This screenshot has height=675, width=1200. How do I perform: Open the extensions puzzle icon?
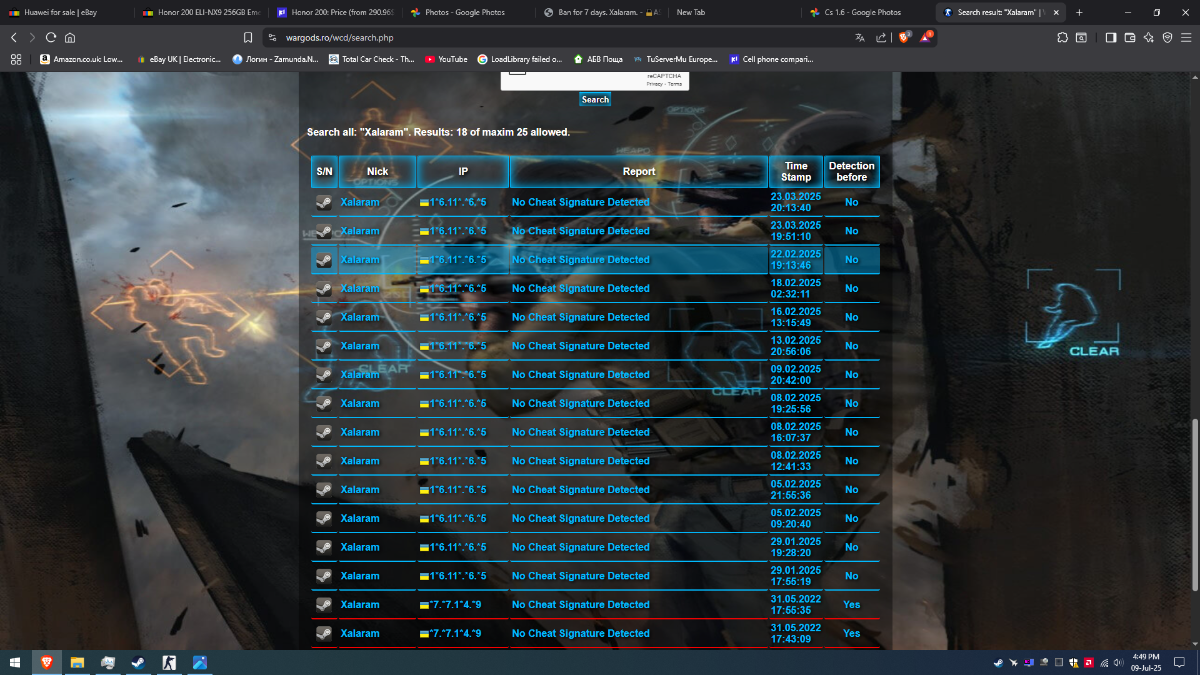(x=1062, y=37)
